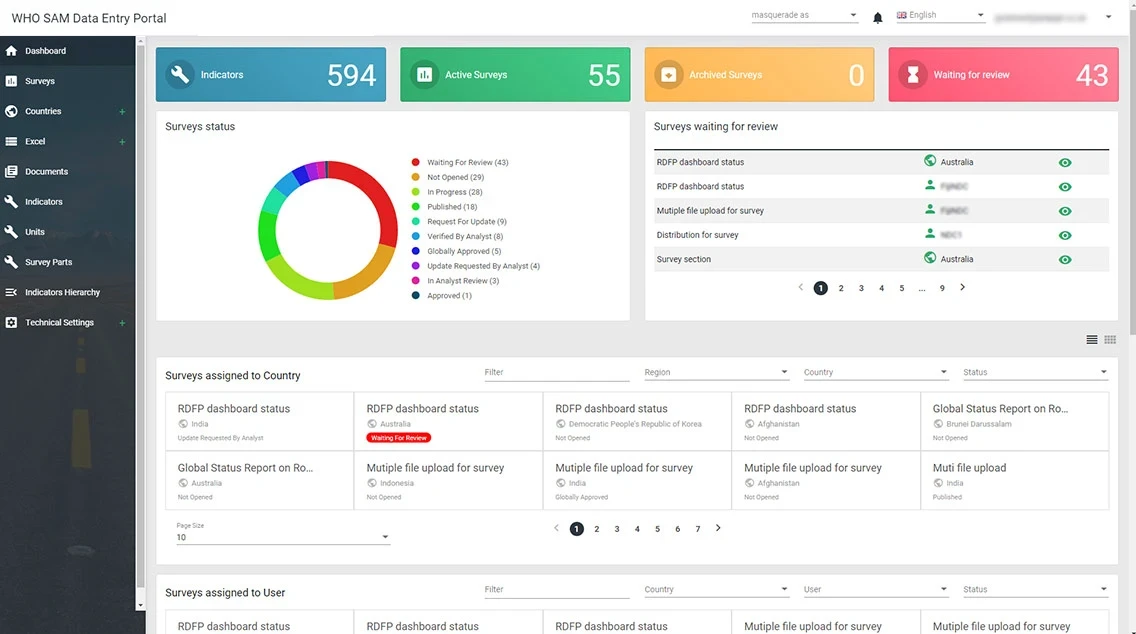The image size is (1136, 634).
Task: Click the red Waiting For Review badge
Action: (398, 438)
